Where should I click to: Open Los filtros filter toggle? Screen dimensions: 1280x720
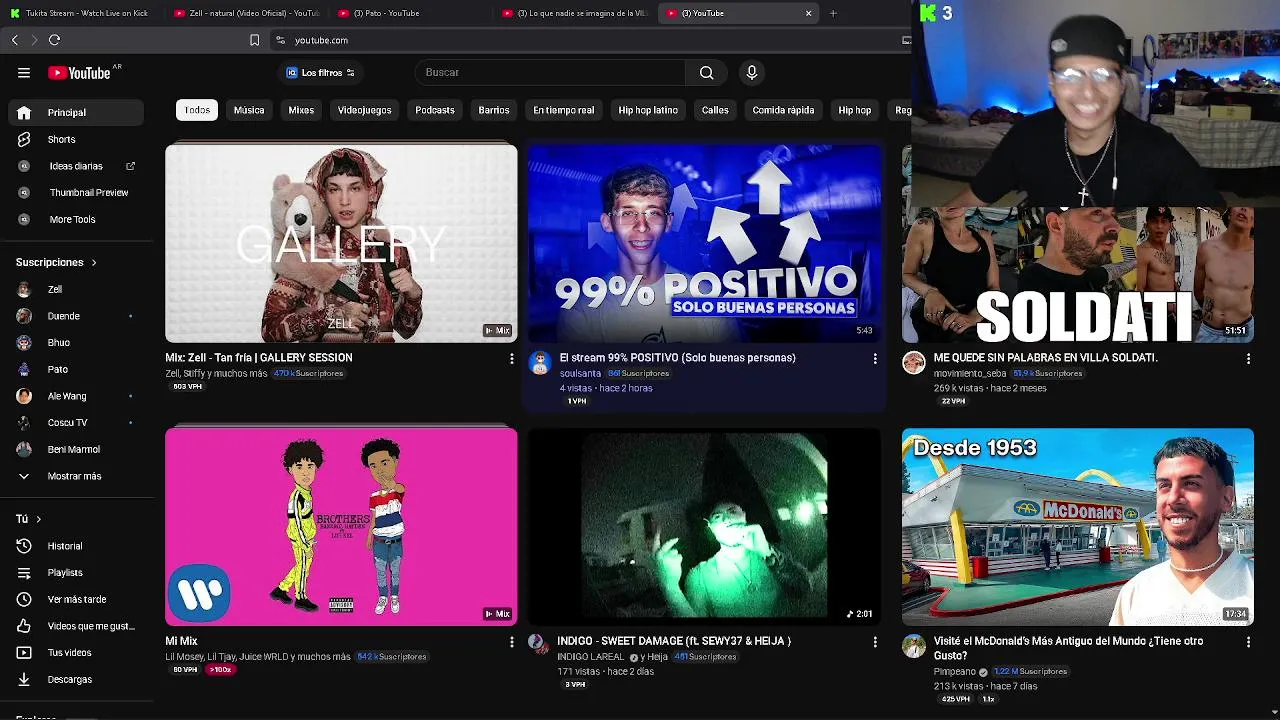[320, 73]
